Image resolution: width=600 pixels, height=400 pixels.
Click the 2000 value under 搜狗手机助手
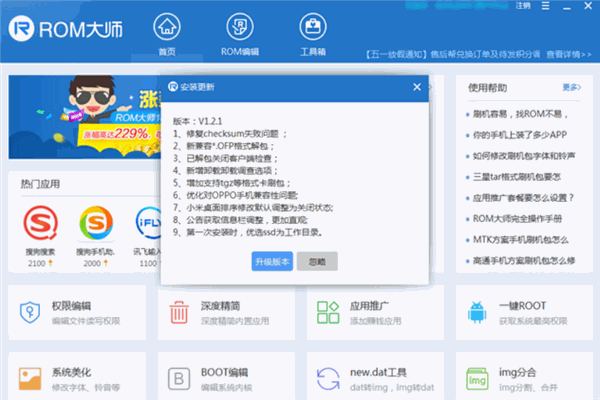(92, 263)
